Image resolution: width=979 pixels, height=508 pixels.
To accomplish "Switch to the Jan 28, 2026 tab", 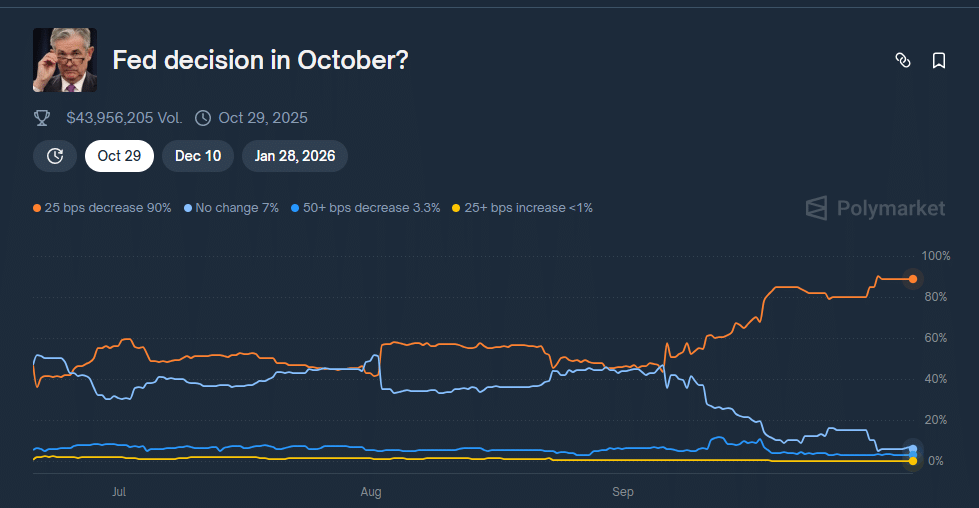I will coord(295,156).
